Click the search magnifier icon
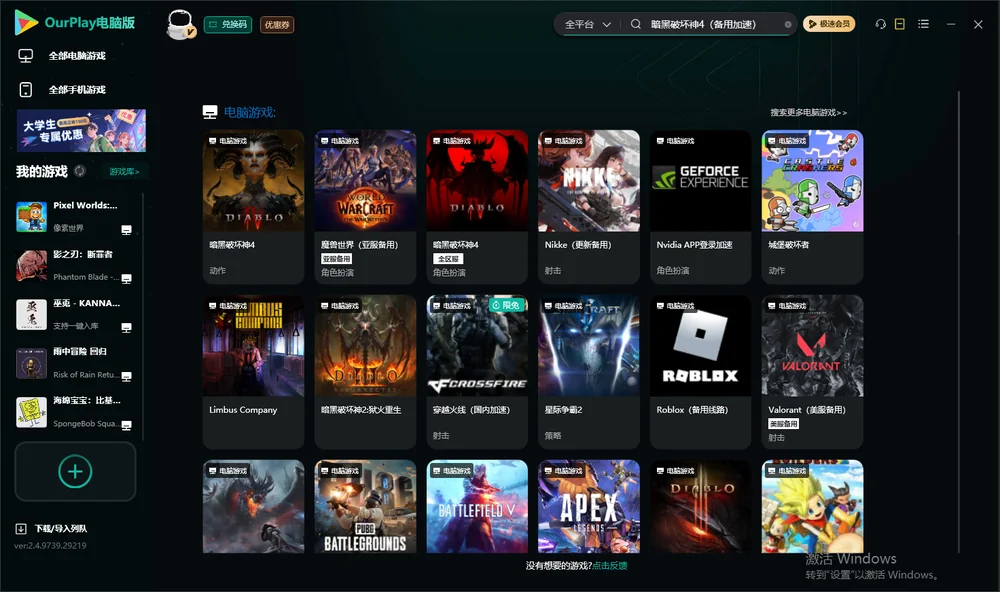Viewport: 1000px width, 592px height. [x=635, y=24]
